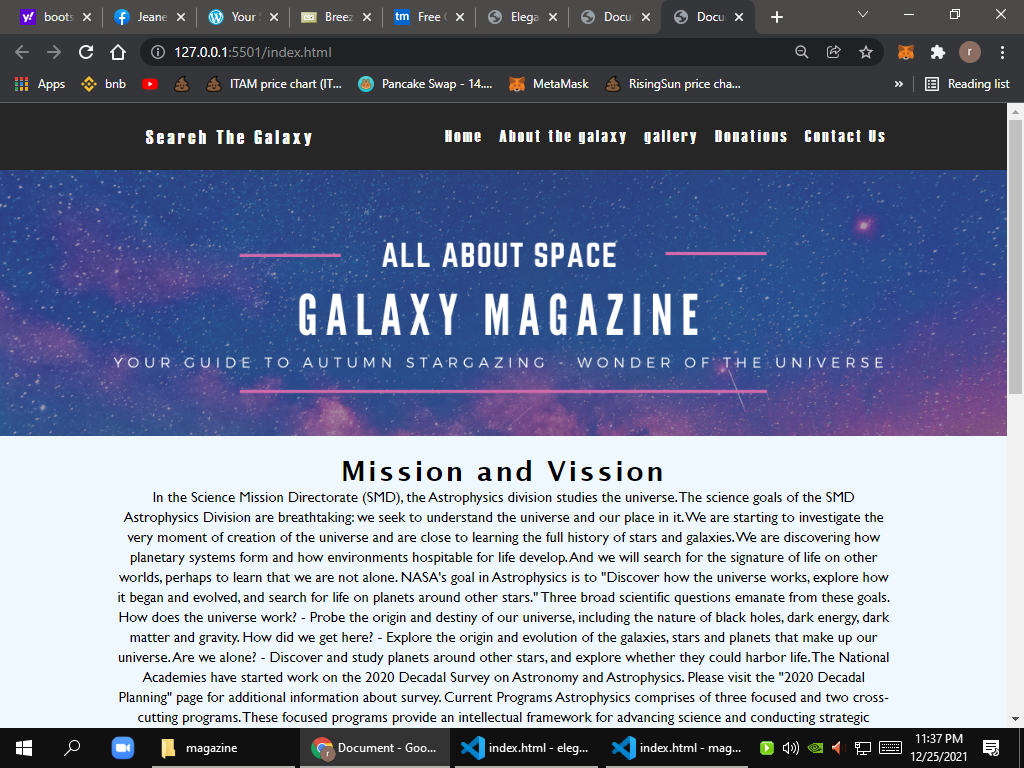Open the tab search dropdown arrow

point(863,16)
